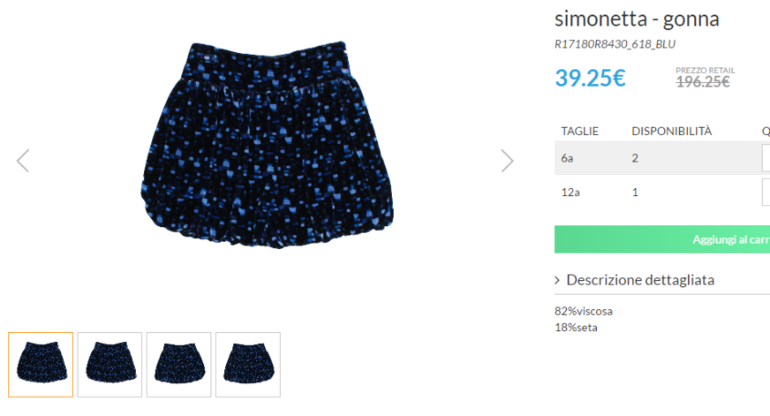Select the 12a size row
Screen dimensions: 770x416
tap(662, 192)
